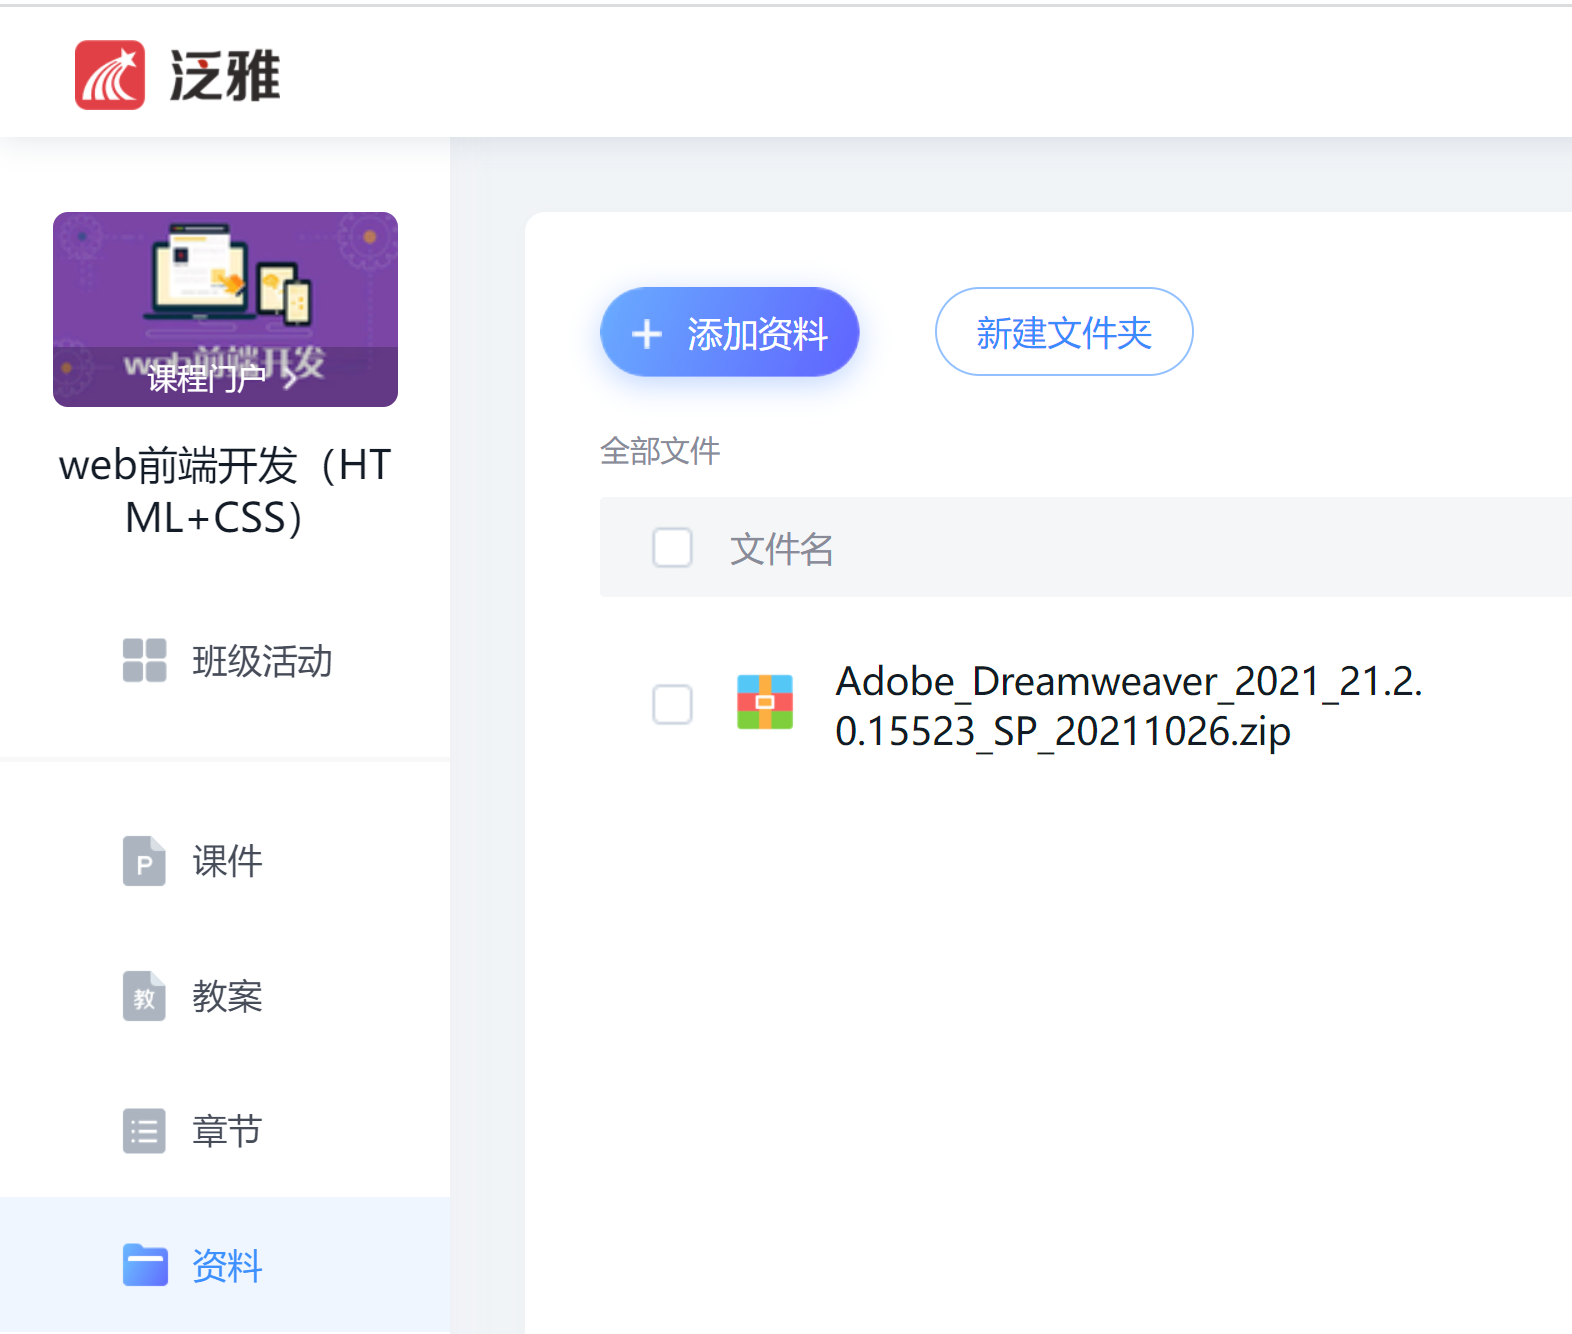This screenshot has height=1334, width=1572.
Task: Select the 资料 sidebar item
Action: coord(225,1265)
